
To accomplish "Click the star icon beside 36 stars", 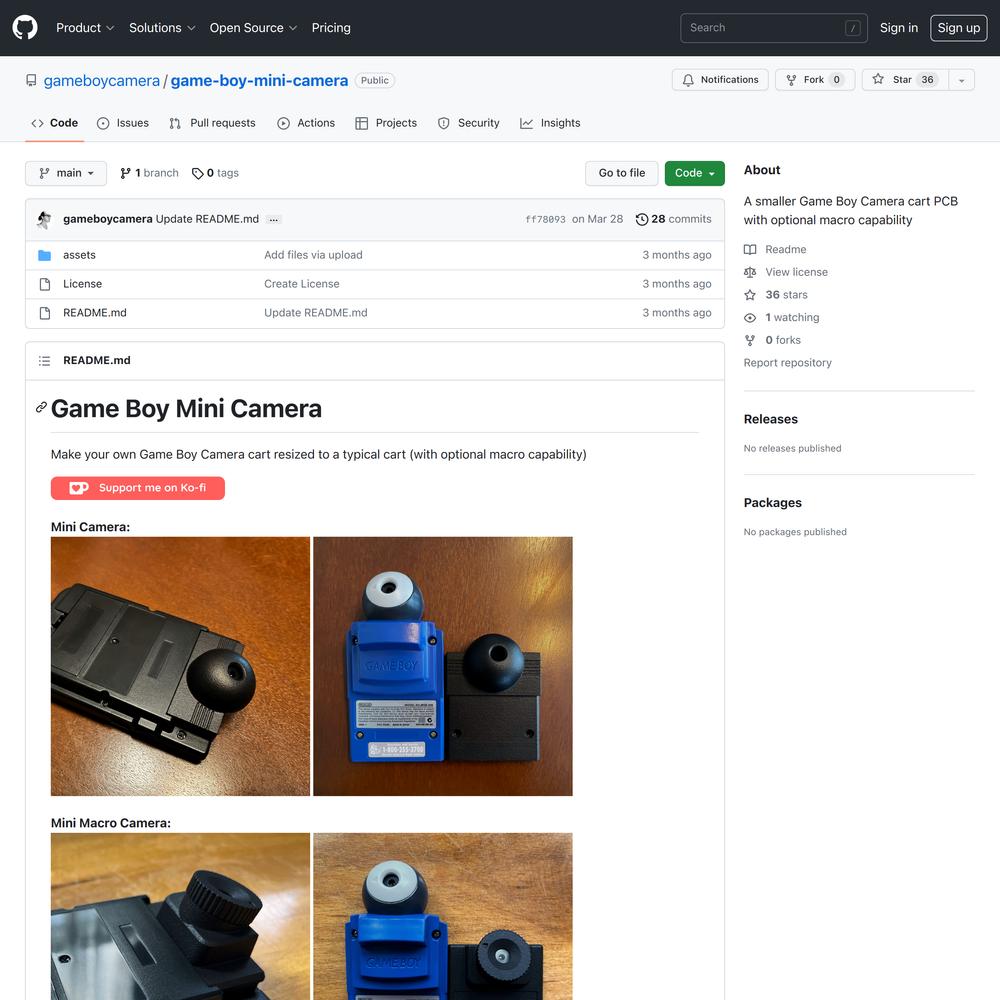I will point(750,295).
